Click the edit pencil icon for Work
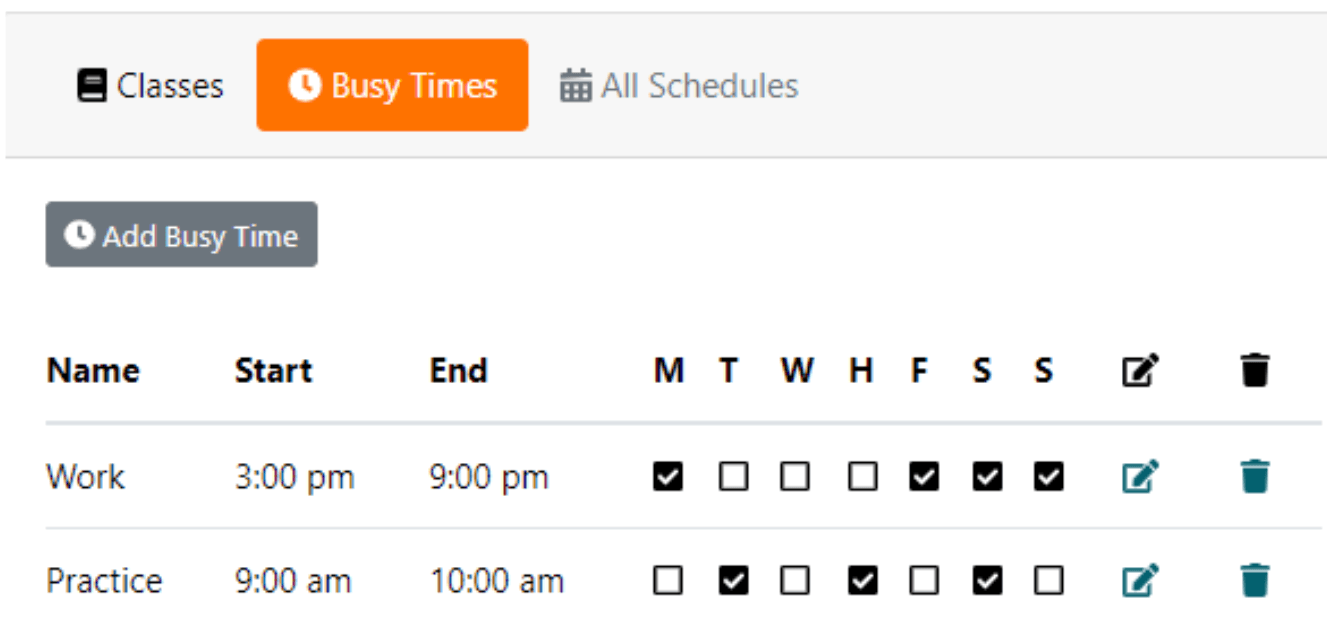This screenshot has width=1336, height=626. [1140, 477]
